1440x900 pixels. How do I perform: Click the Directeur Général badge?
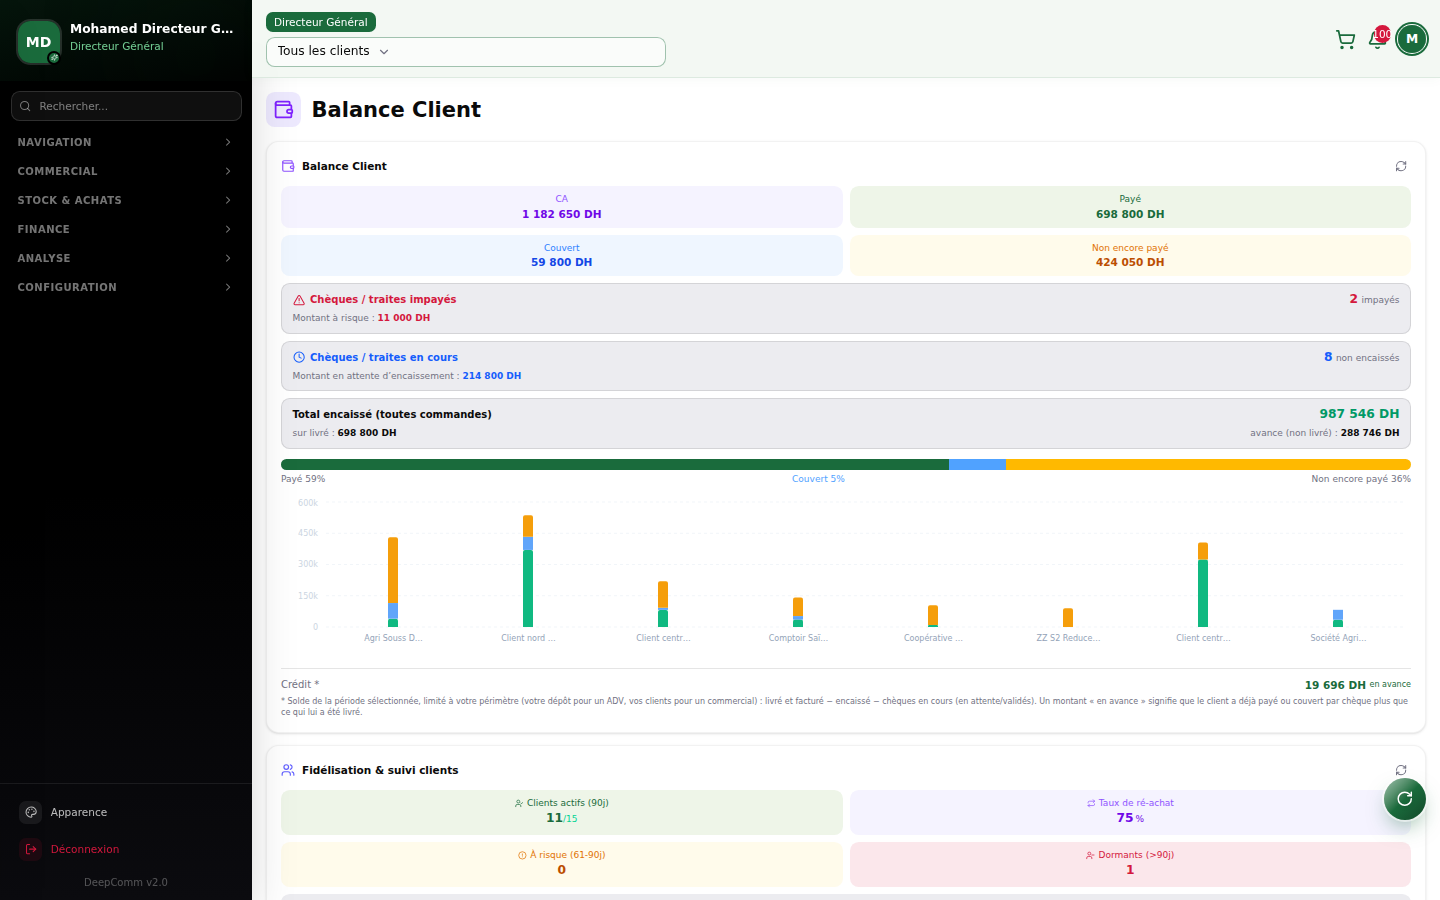tap(321, 22)
